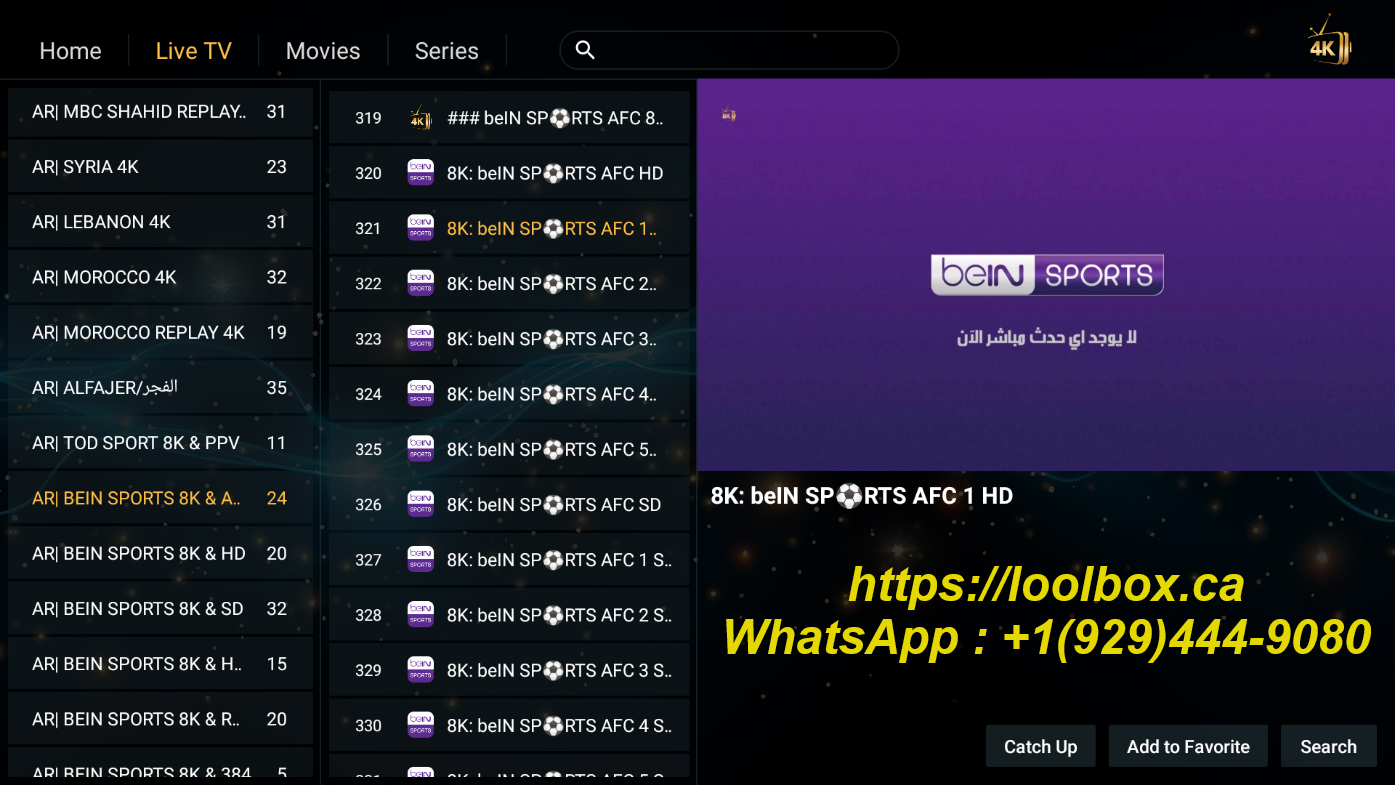The height and width of the screenshot is (785, 1395).
Task: Play channel 8K: beIN SPORTS AFC SD
Action: point(553,505)
